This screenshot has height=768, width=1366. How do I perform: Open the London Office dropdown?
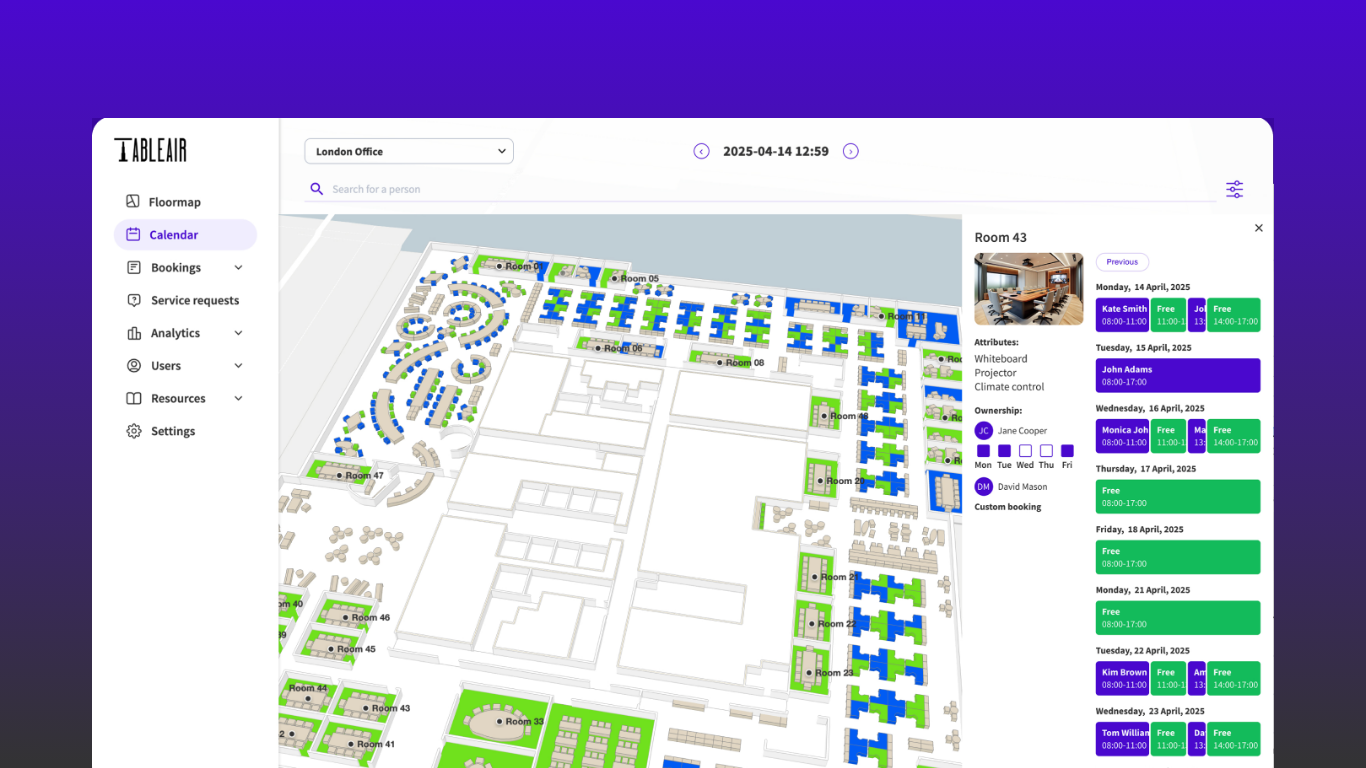pyautogui.click(x=408, y=150)
